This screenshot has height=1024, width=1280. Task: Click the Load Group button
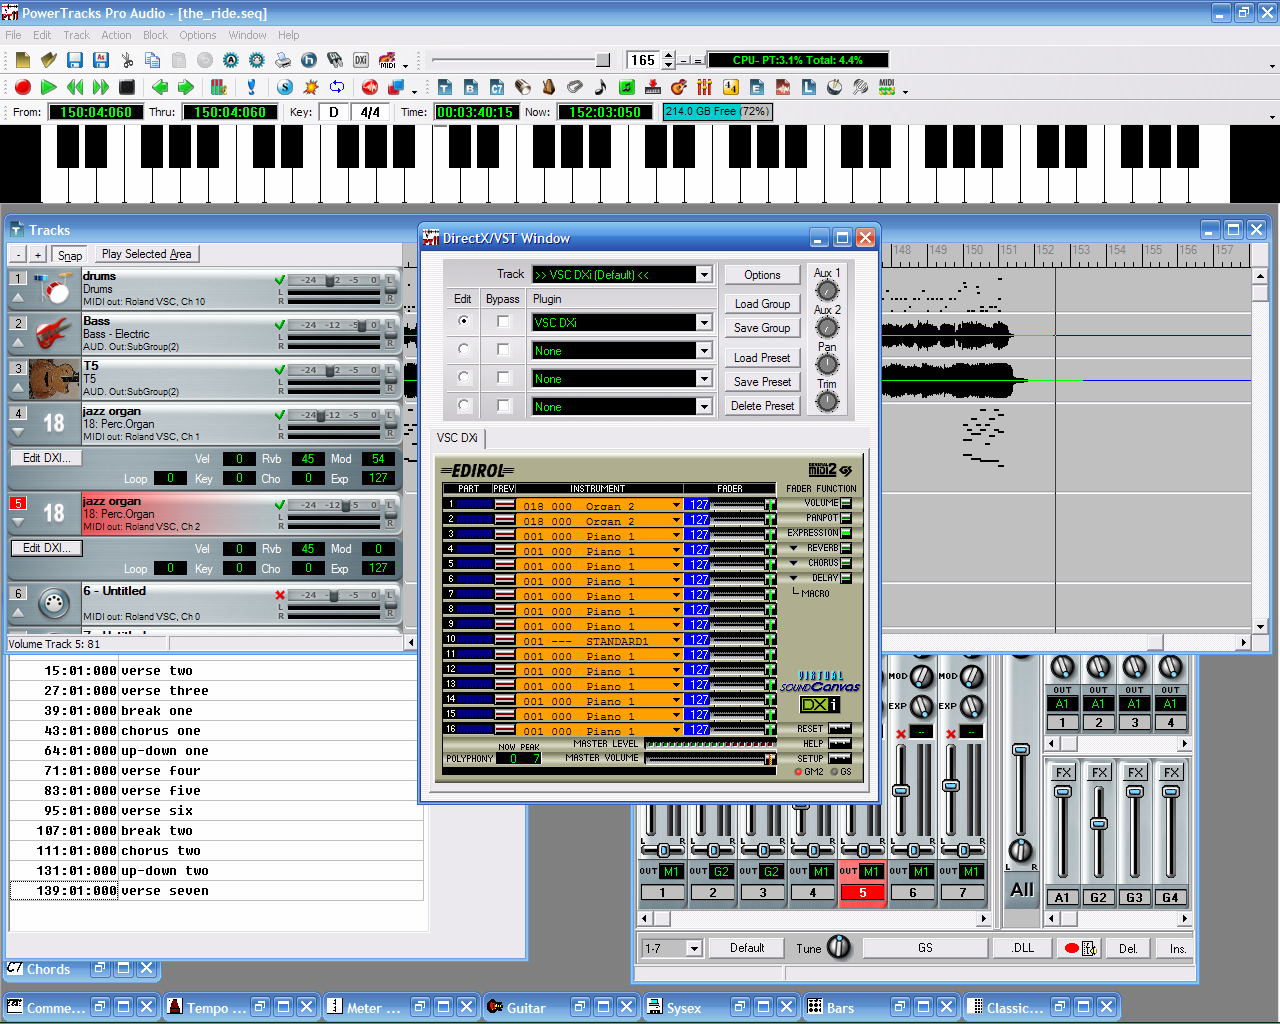[x=762, y=303]
